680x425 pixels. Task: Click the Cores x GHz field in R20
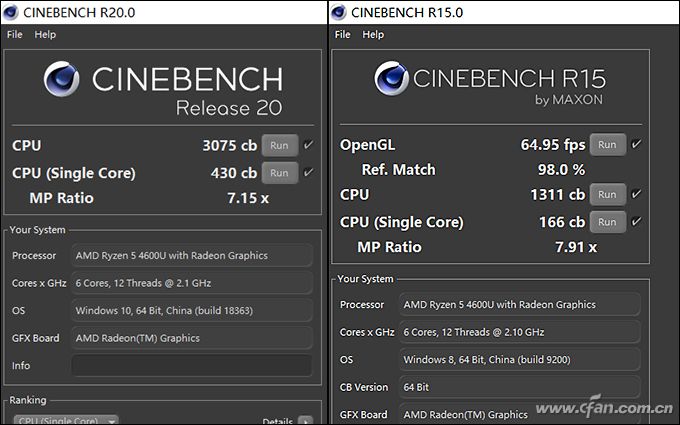[x=192, y=283]
